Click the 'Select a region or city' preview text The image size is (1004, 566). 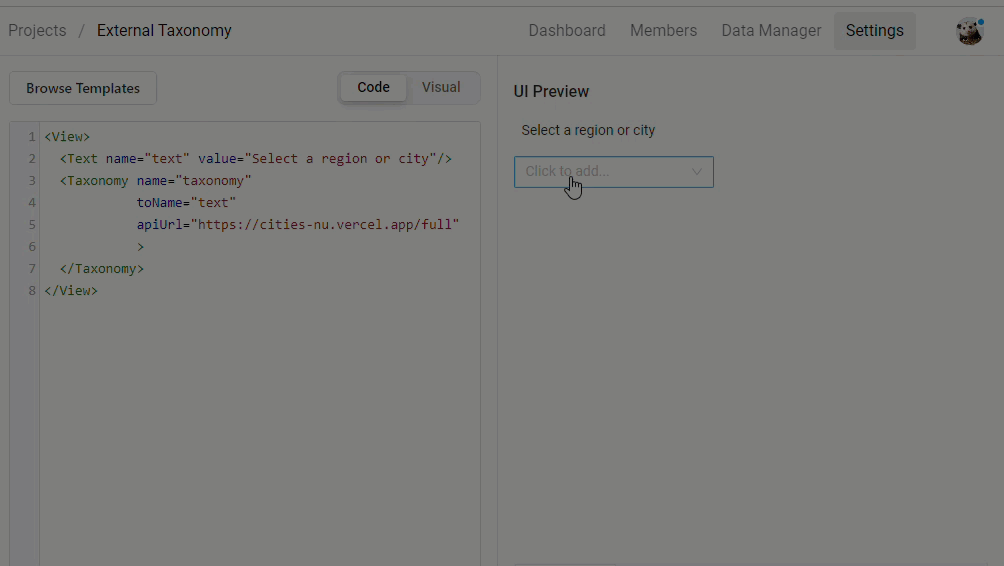point(588,131)
